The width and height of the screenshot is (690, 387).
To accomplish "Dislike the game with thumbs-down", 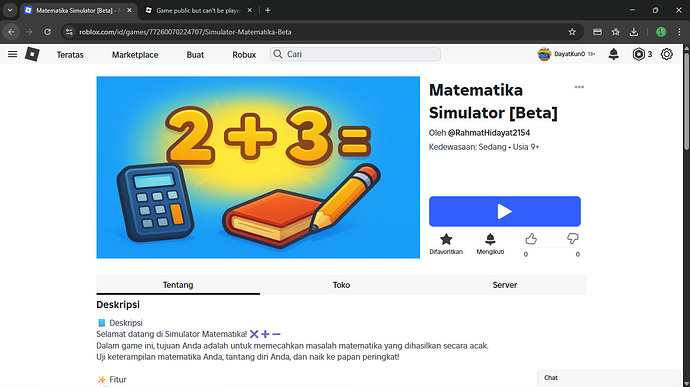I will click(573, 239).
